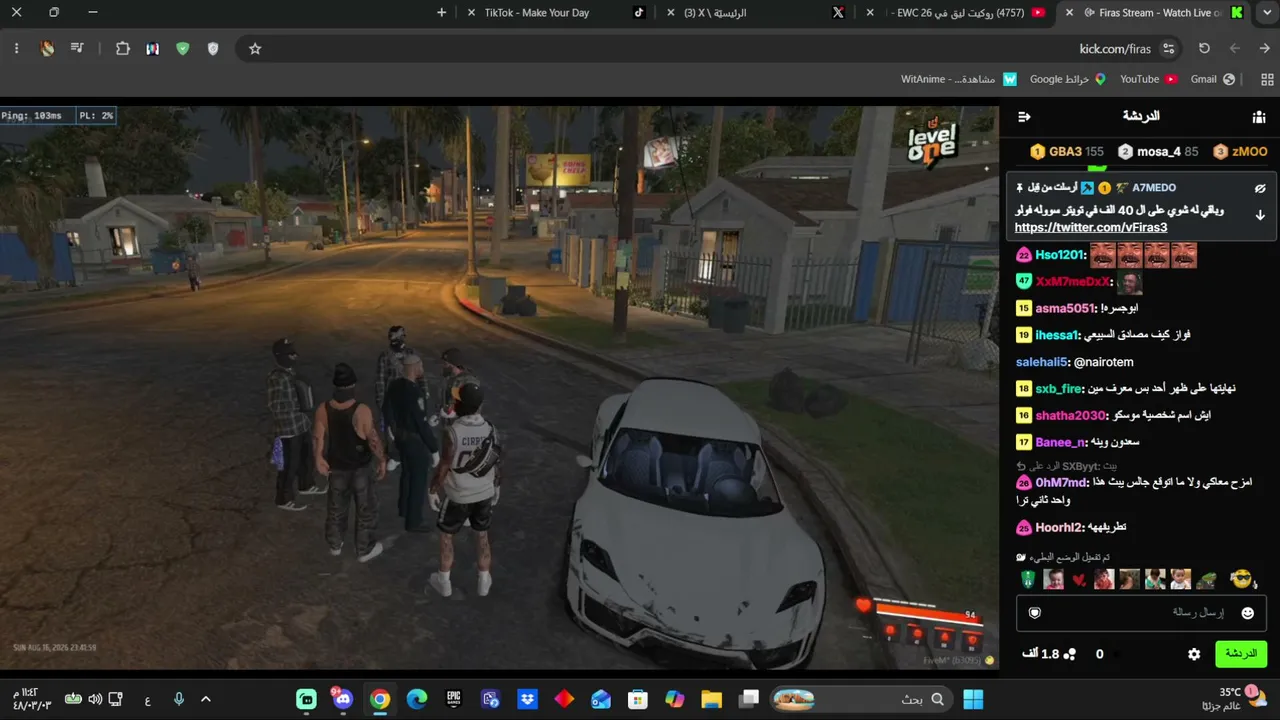Click the shield icon in message box
Viewport: 1280px width, 720px height.
pyautogui.click(x=1035, y=613)
